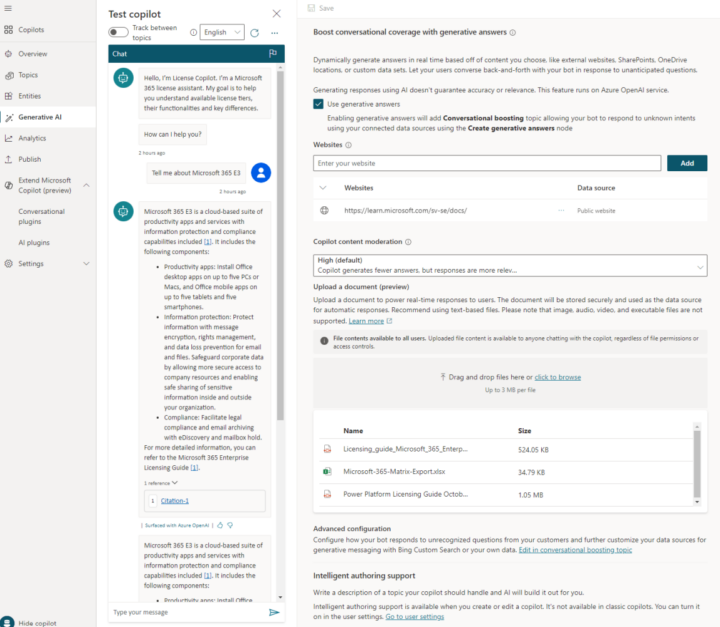The width and height of the screenshot is (720, 627).
Task: Click the flag icon in the Chat header
Action: [273, 53]
